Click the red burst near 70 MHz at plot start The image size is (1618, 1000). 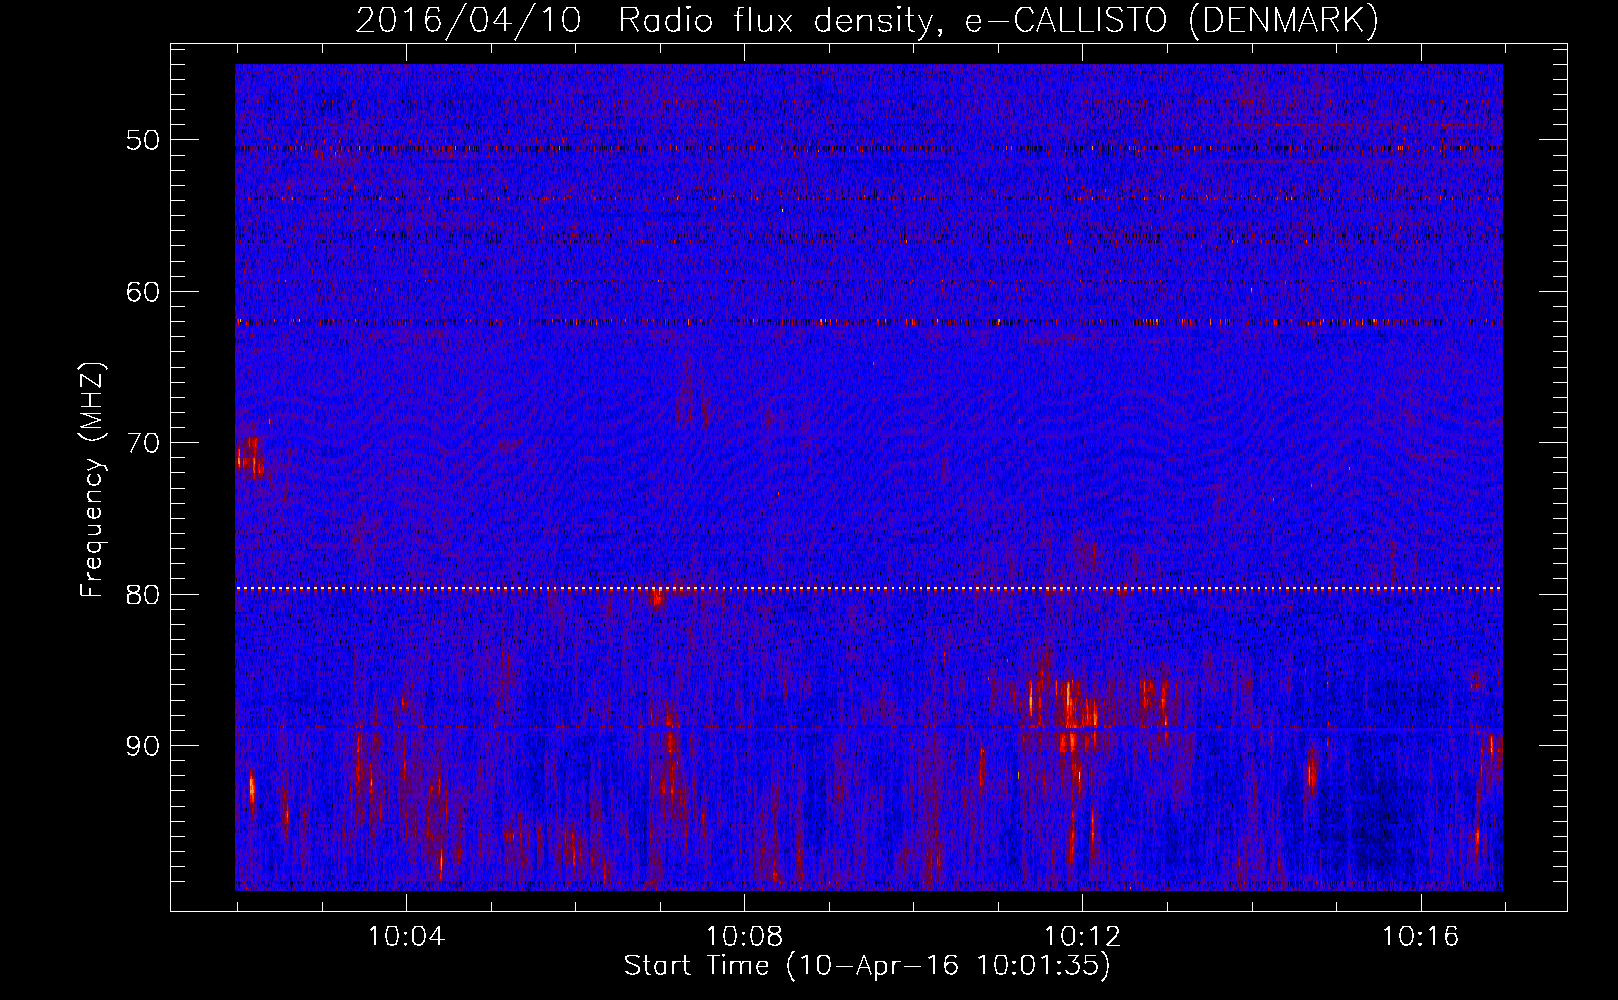pyautogui.click(x=250, y=457)
